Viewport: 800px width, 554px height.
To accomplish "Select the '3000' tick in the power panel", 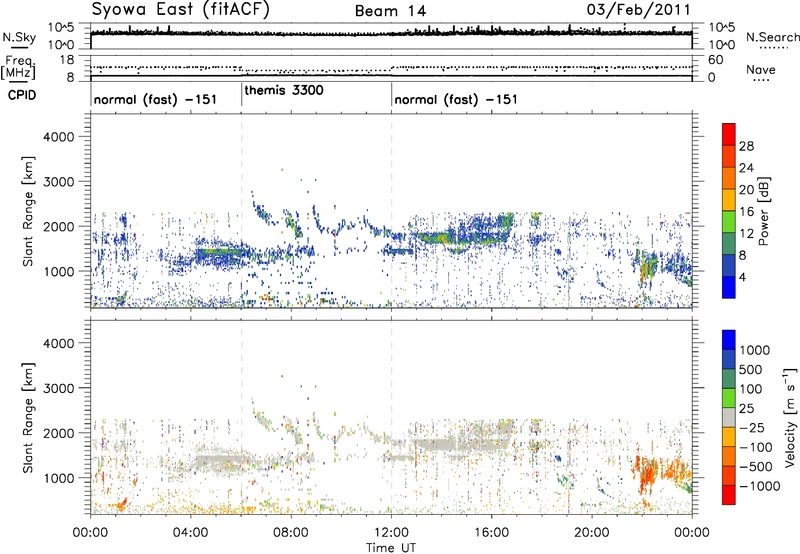I will (58, 182).
